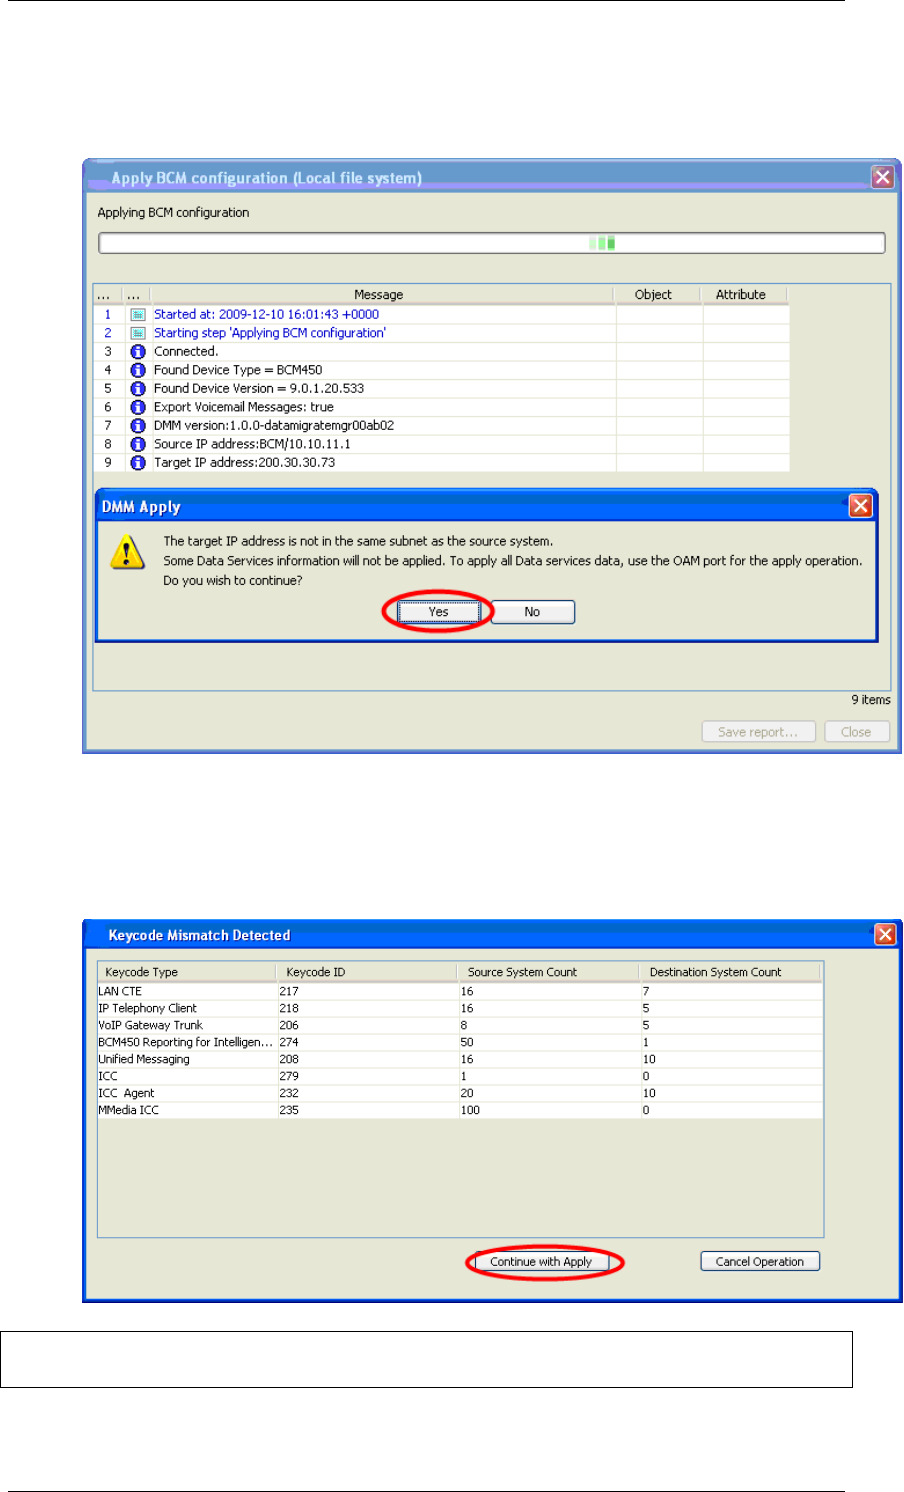Click the Keycode Type column header
The width and height of the screenshot is (904, 1492).
point(186,972)
